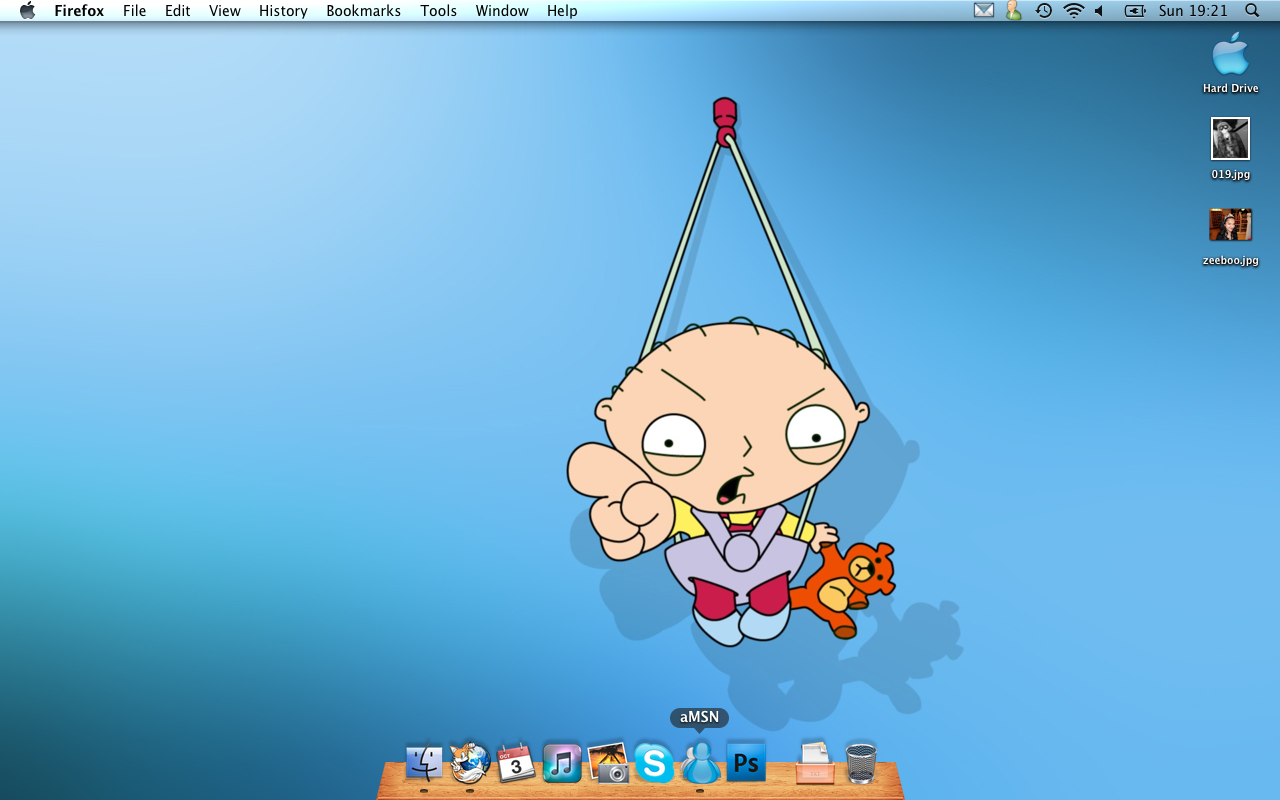Open the Bookmarks menu
The image size is (1280, 800).
(x=363, y=11)
